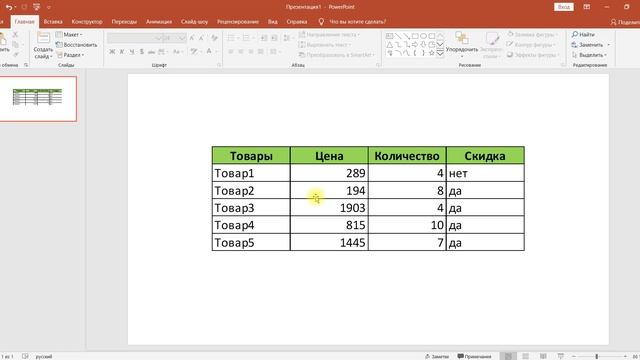Switch to the Анимация tab

point(159,22)
